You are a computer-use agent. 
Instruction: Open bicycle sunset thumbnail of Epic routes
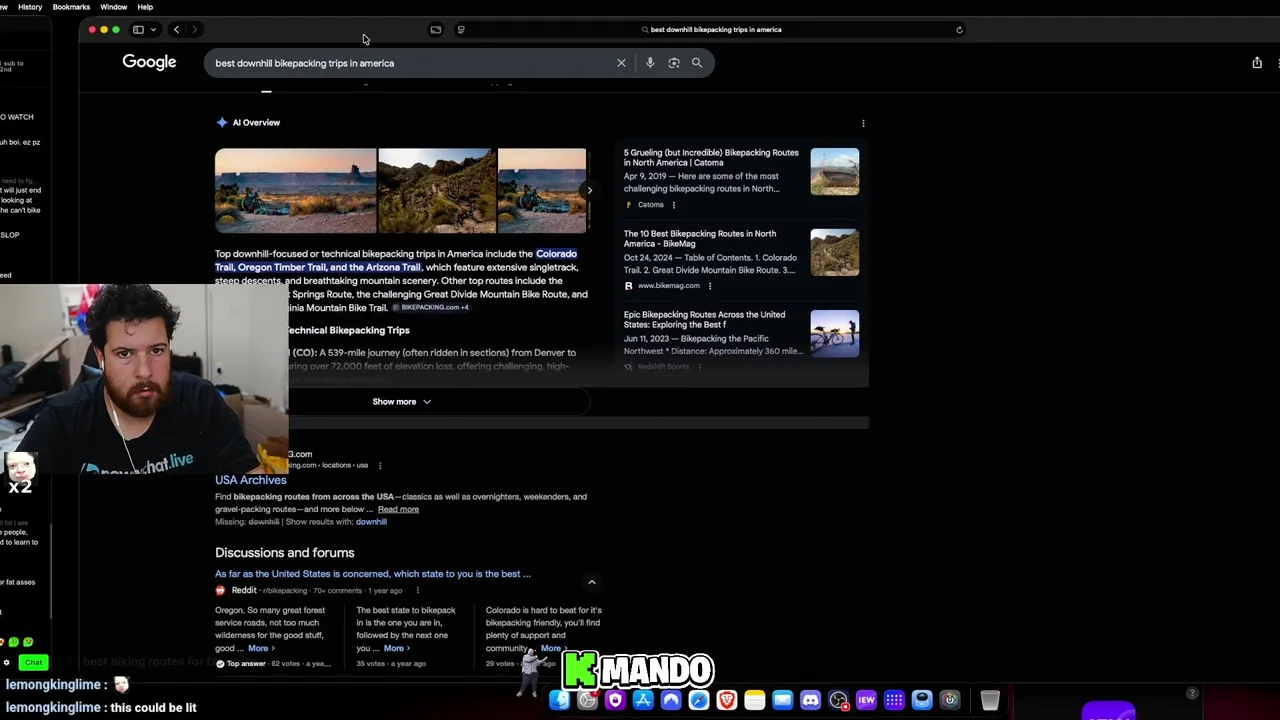(x=834, y=334)
